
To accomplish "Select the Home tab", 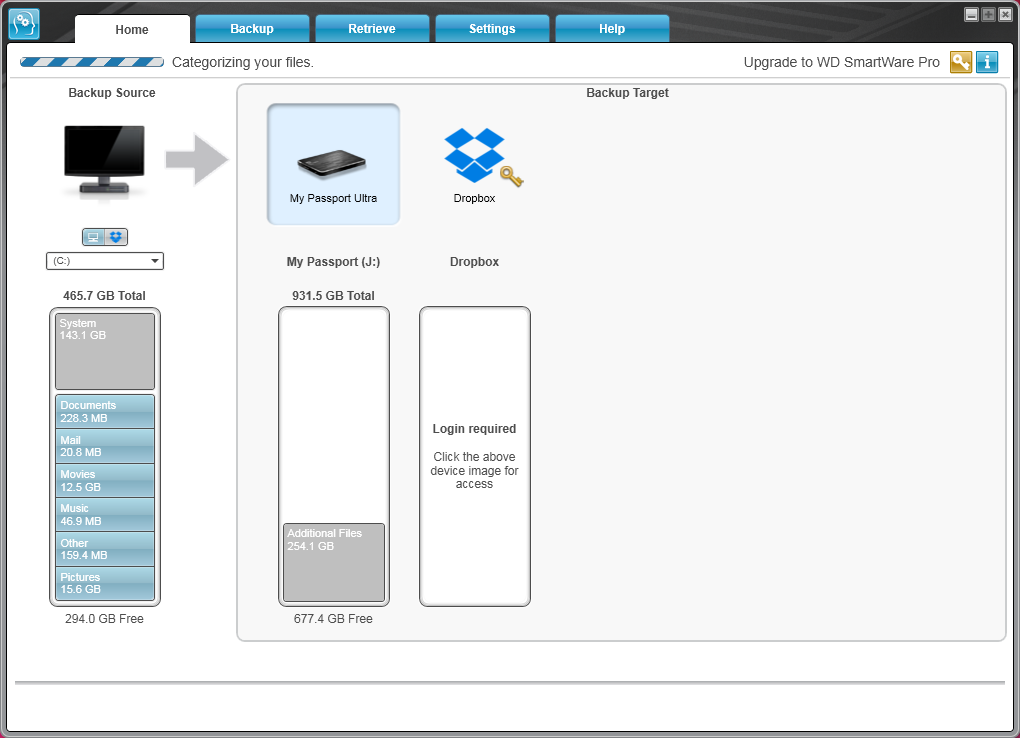I will [x=132, y=29].
